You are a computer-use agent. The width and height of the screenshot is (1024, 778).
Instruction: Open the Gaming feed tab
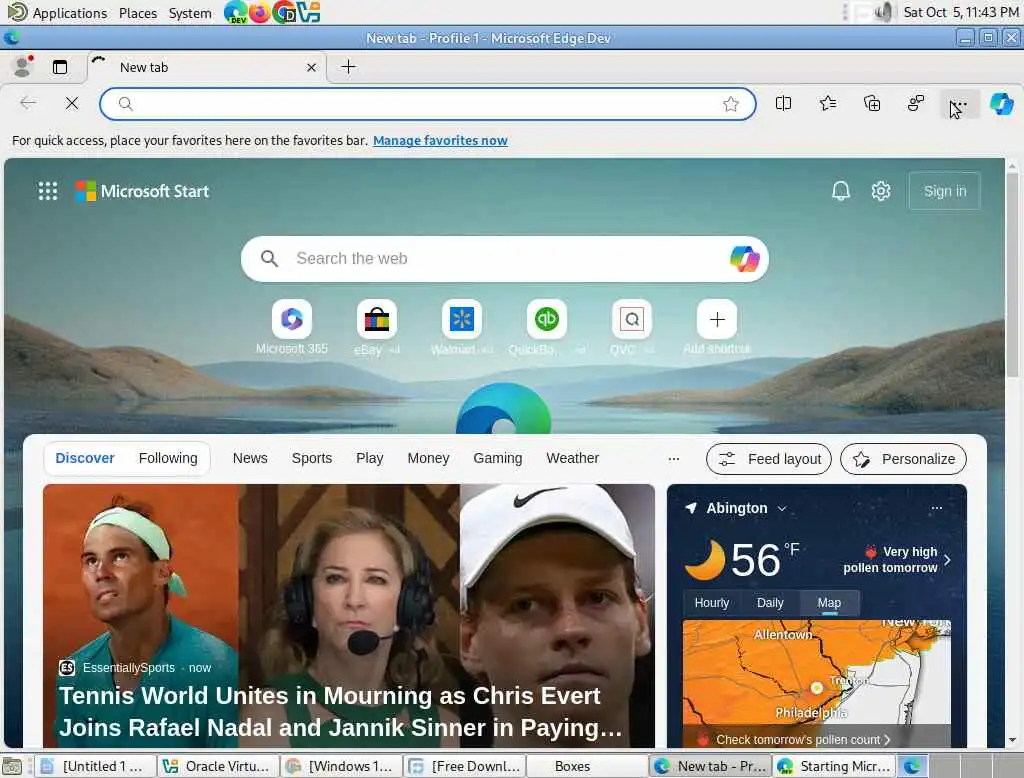pos(498,459)
